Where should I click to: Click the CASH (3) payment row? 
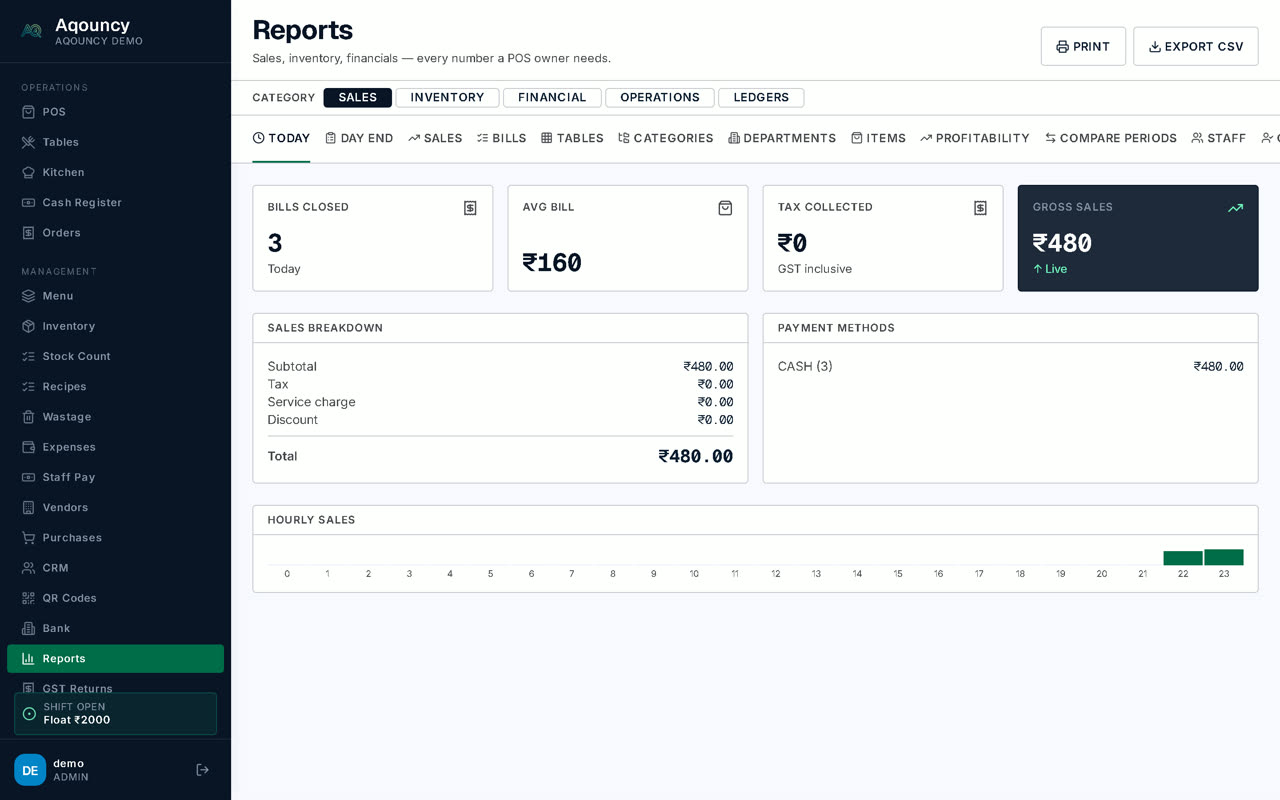click(1010, 367)
